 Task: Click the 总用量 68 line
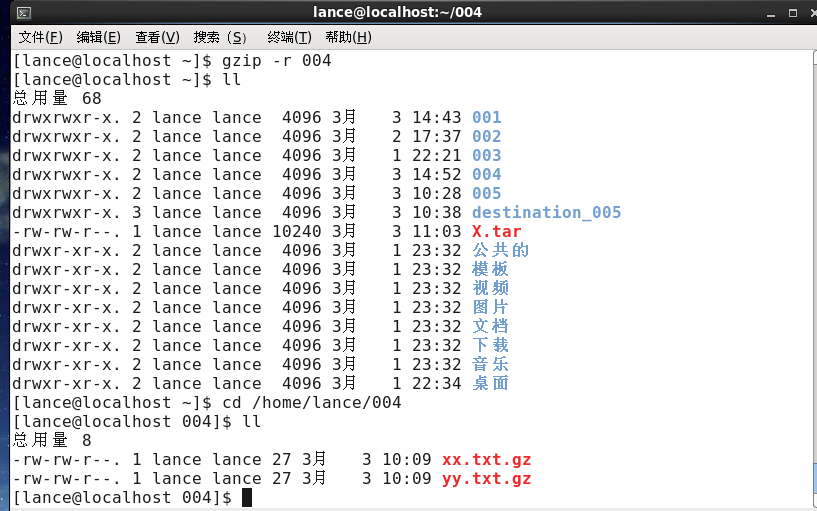57,98
